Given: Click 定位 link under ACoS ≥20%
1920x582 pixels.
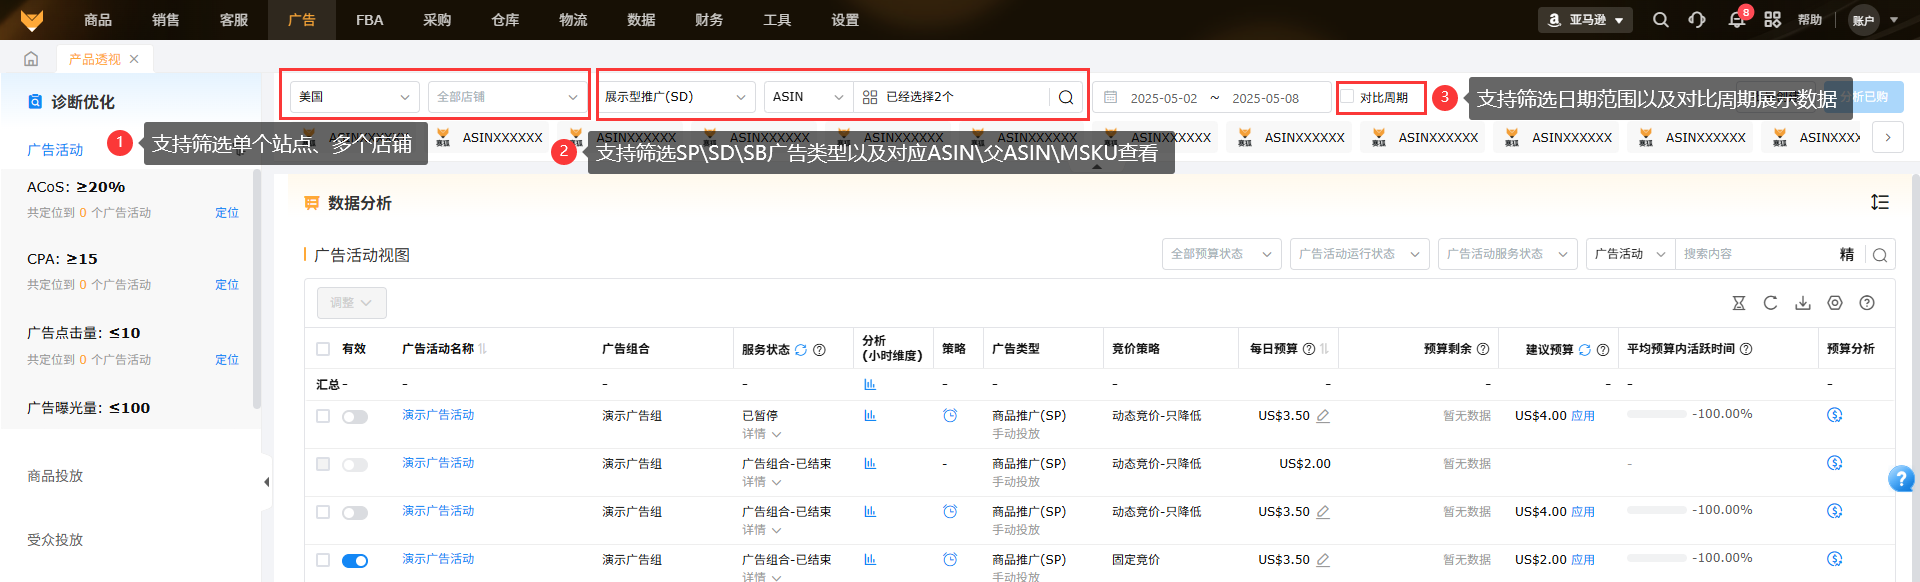Looking at the screenshot, I should pyautogui.click(x=227, y=213).
